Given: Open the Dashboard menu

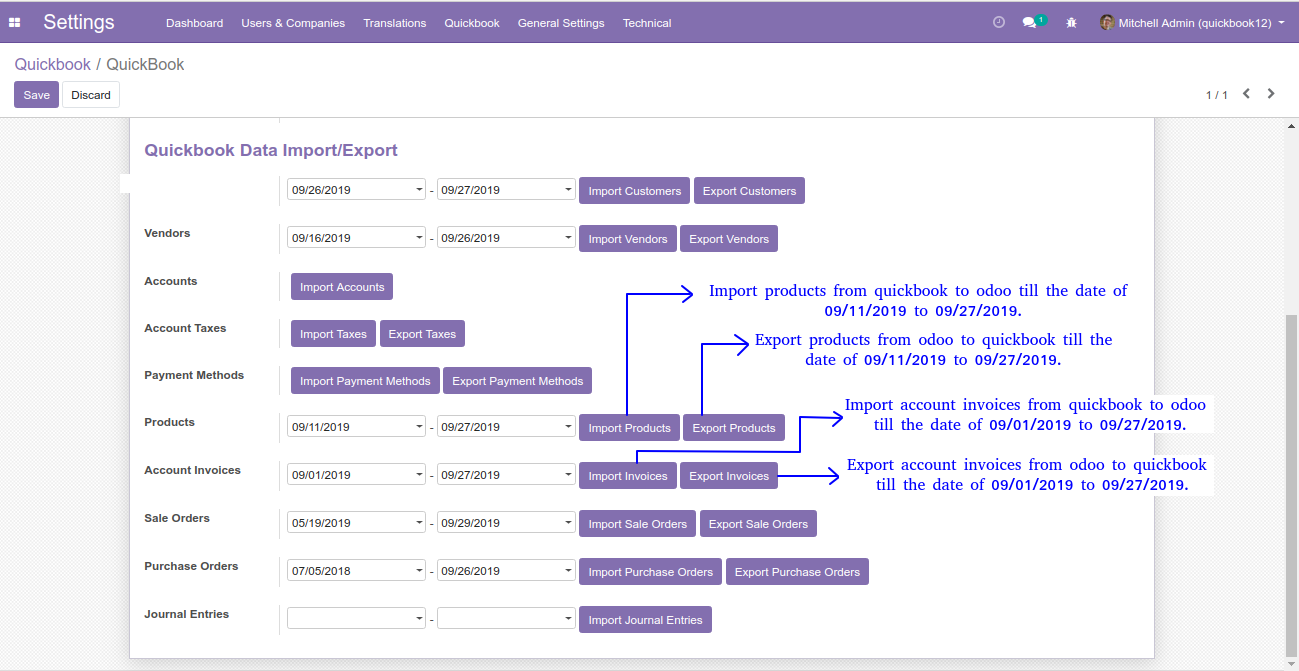Looking at the screenshot, I should coord(194,23).
